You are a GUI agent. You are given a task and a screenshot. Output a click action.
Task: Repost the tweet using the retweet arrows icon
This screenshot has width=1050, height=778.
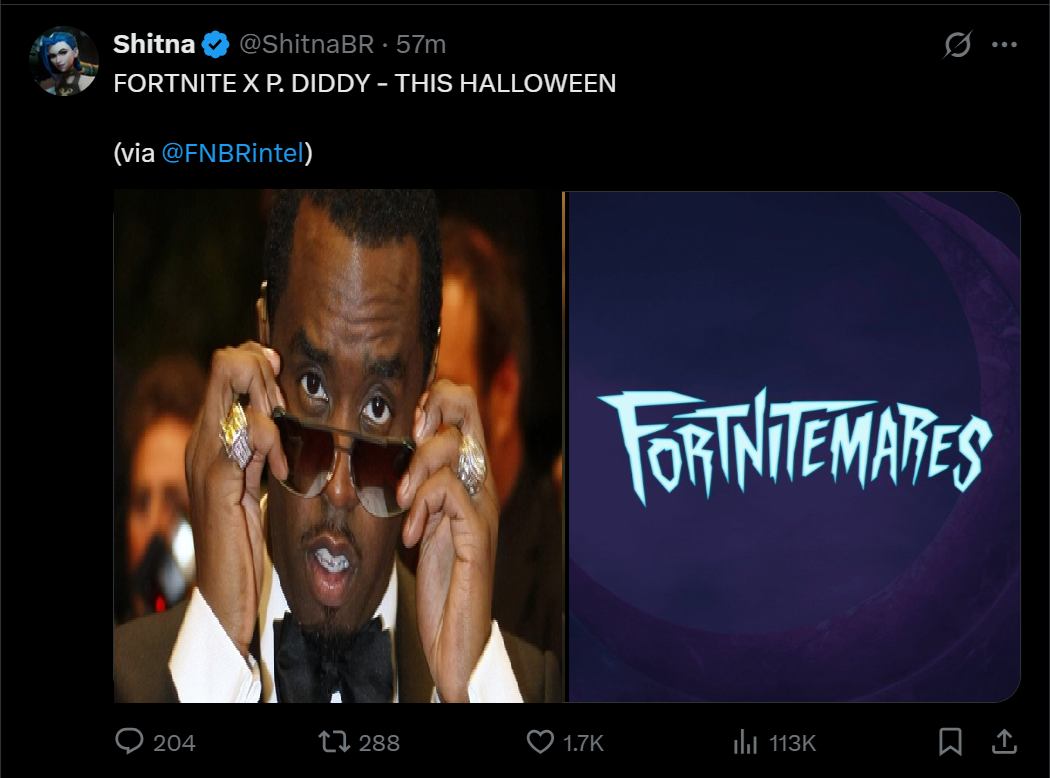pos(333,742)
